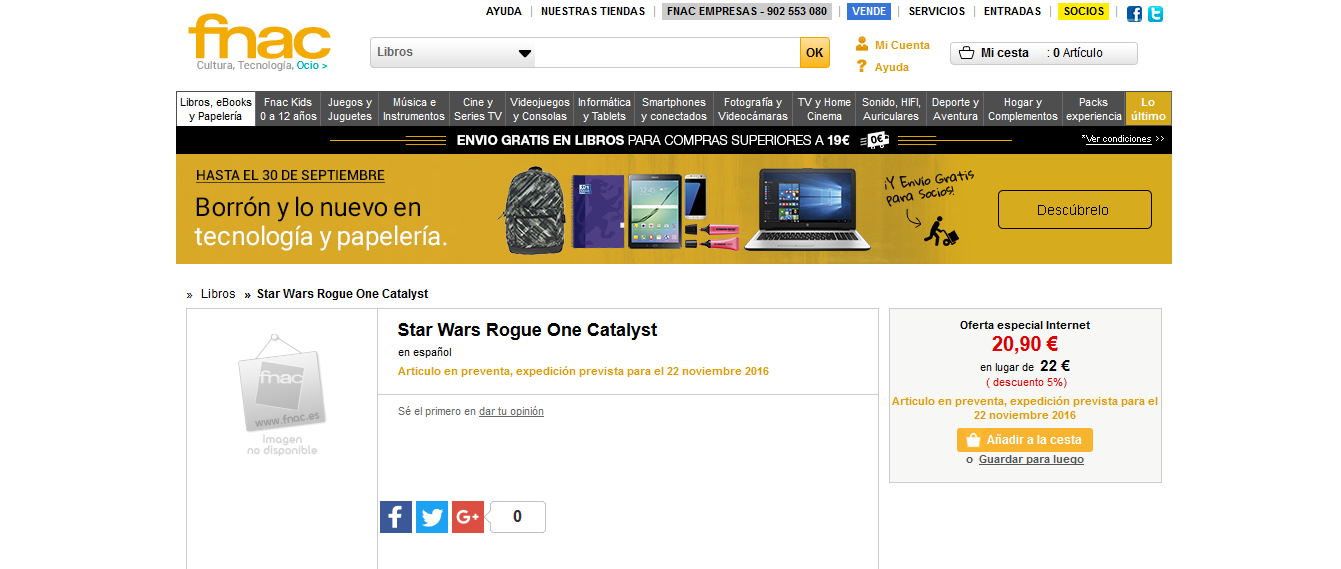Select Música e Instrumentos tab

pyautogui.click(x=414, y=109)
